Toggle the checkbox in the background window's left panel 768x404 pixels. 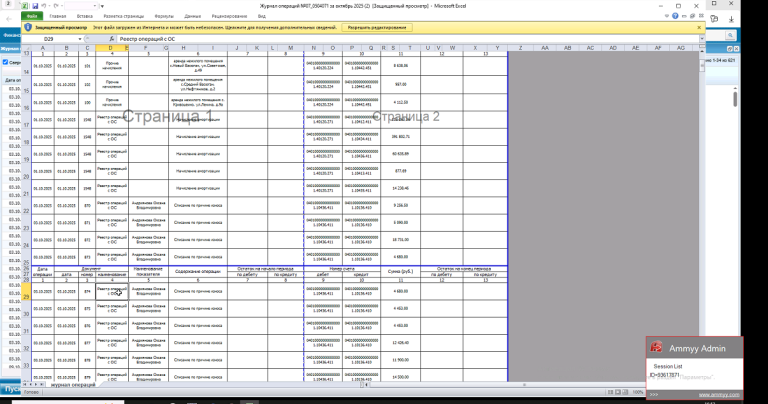(5, 62)
